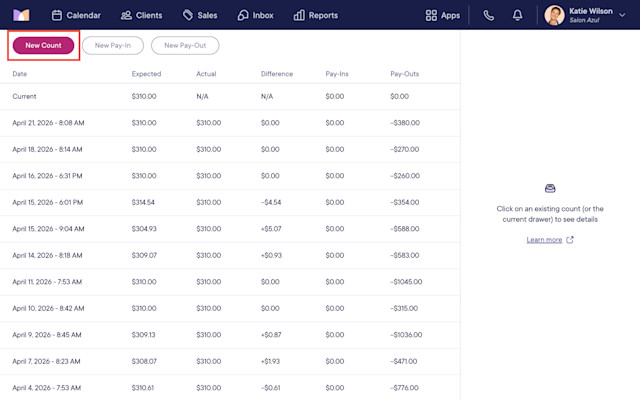Open the April 21, 2026 - 8:08 AM count

point(230,123)
